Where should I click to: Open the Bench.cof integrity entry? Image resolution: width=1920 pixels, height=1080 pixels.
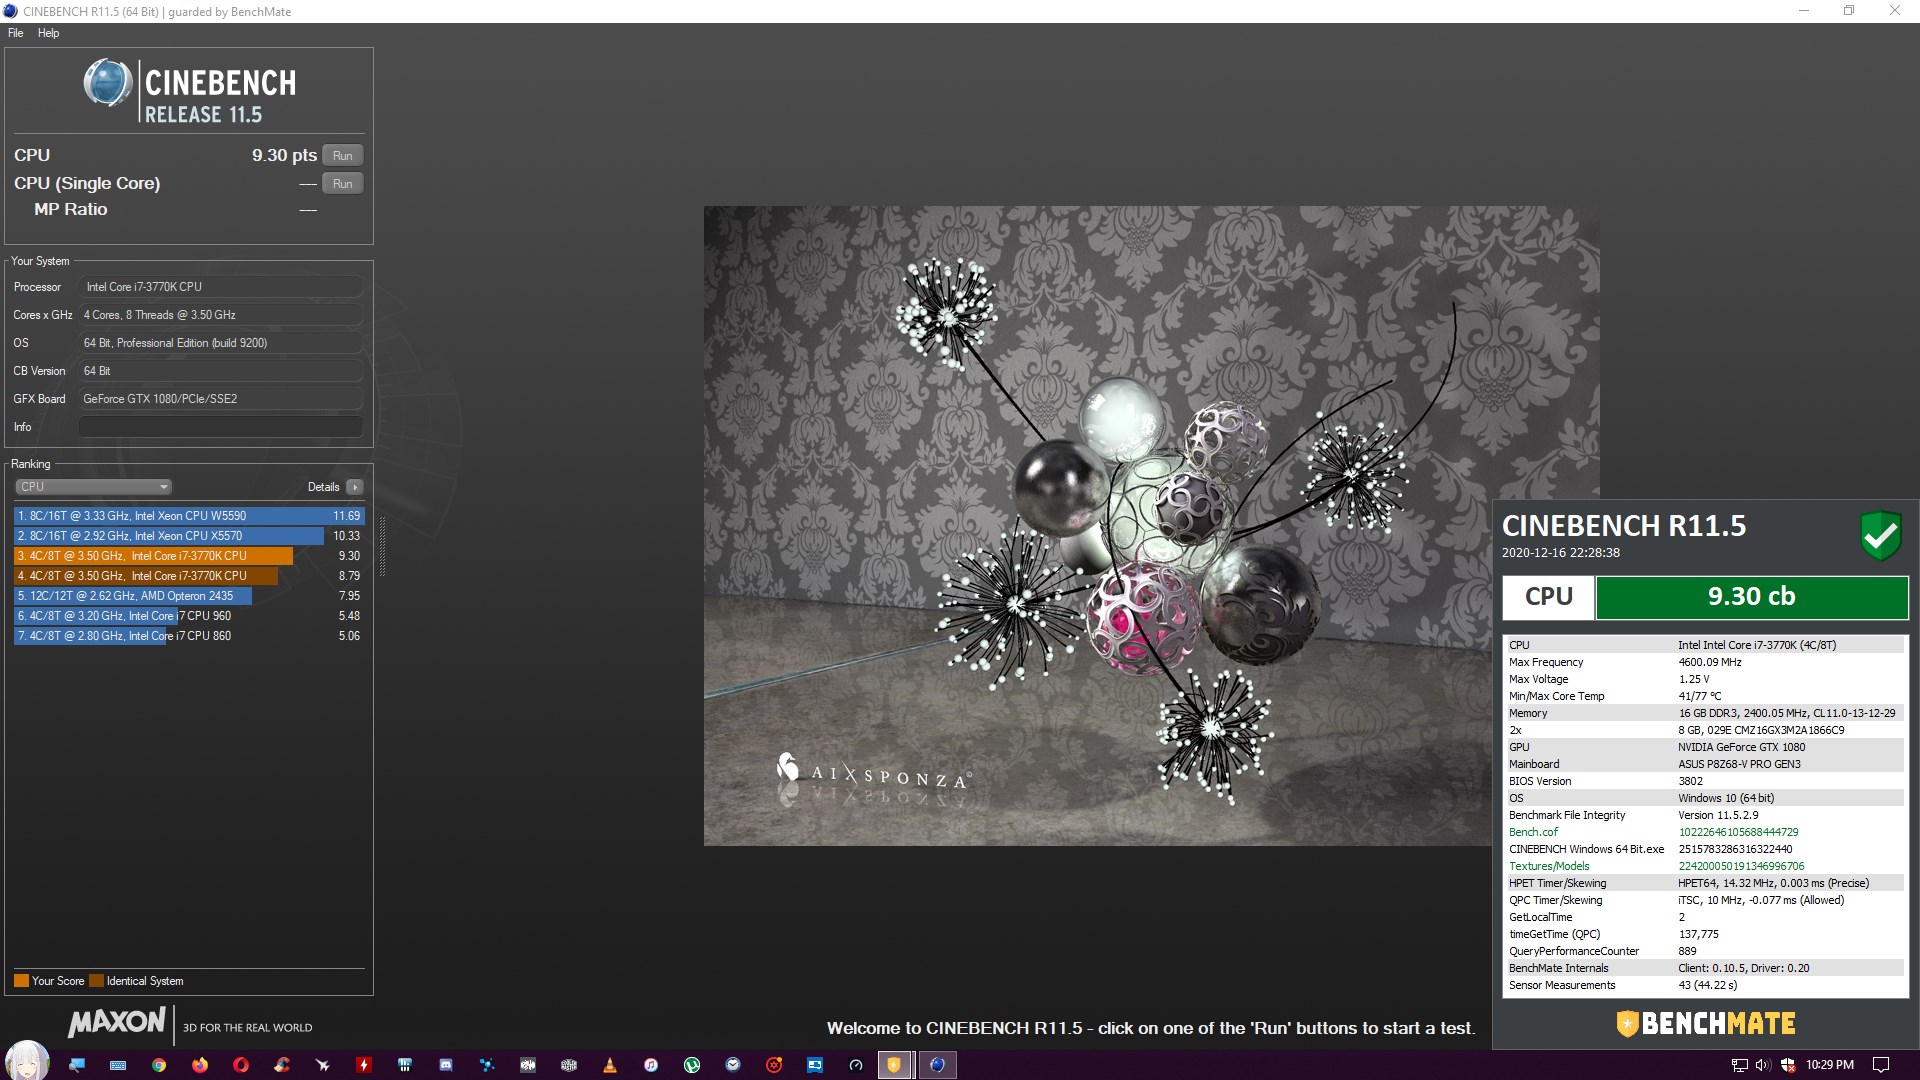[x=1533, y=832]
